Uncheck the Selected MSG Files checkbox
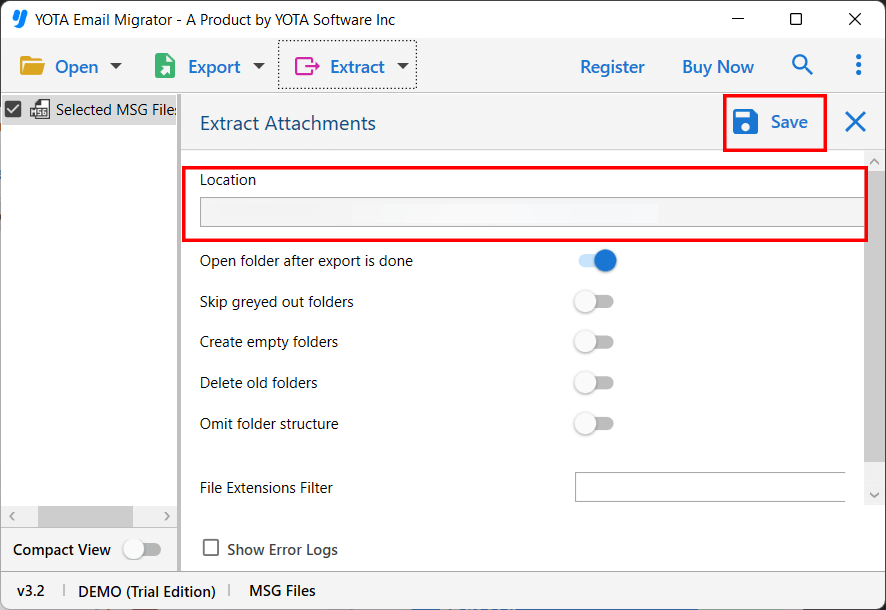 point(13,109)
